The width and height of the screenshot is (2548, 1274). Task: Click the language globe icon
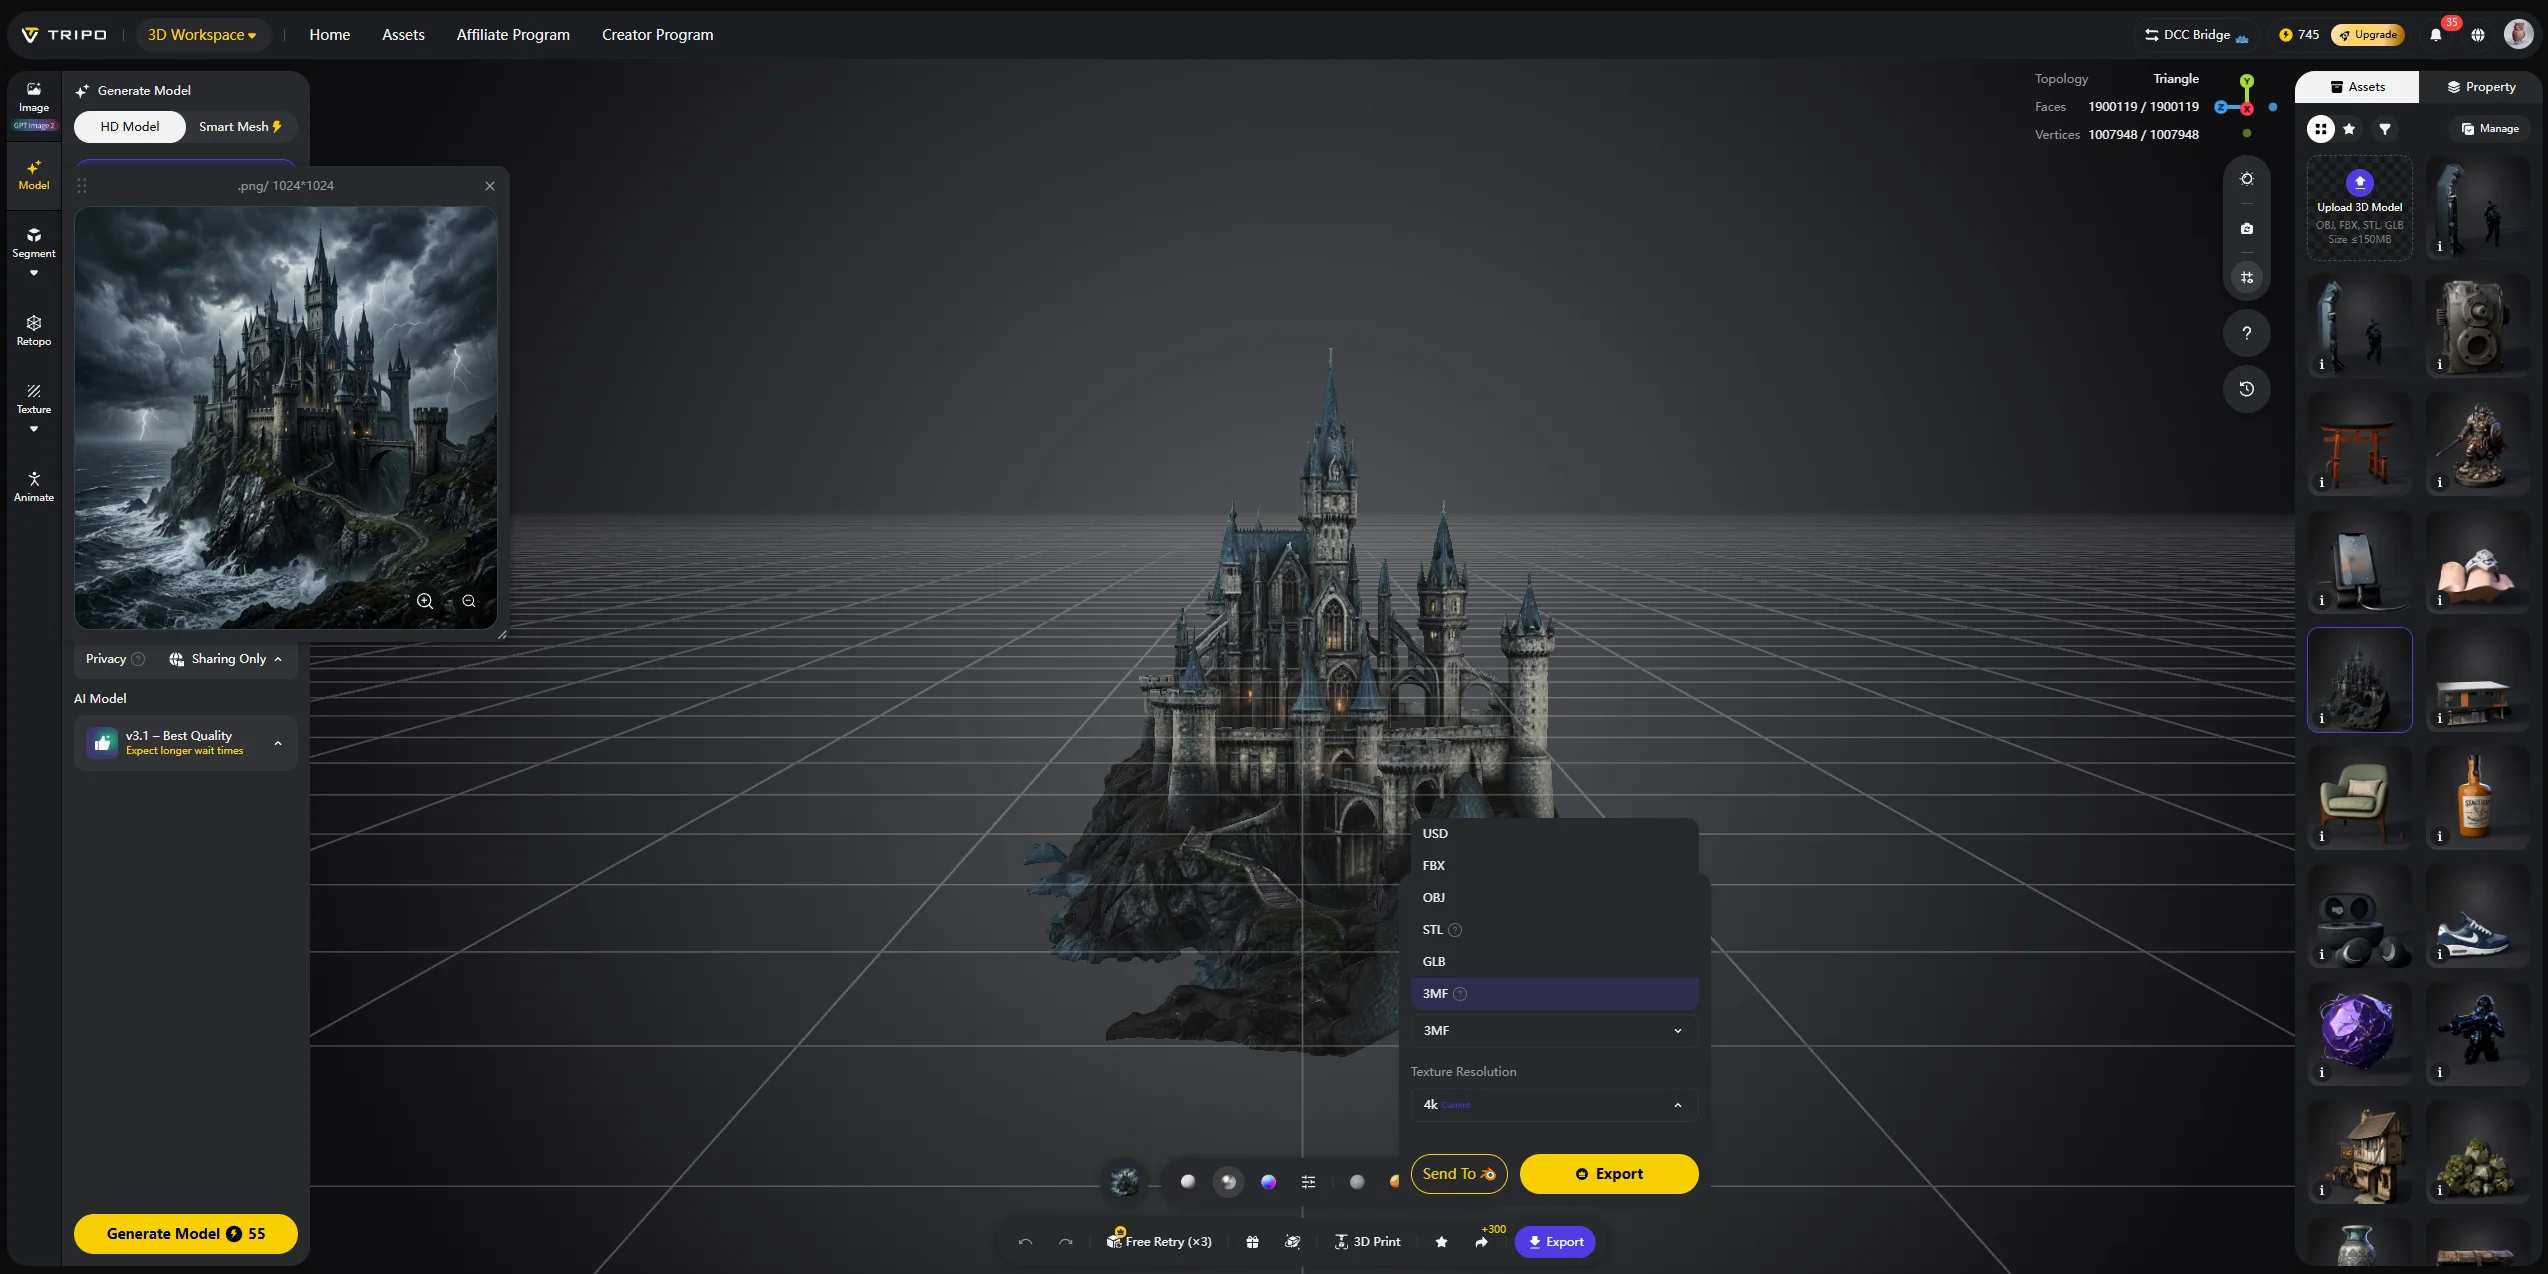point(2478,35)
